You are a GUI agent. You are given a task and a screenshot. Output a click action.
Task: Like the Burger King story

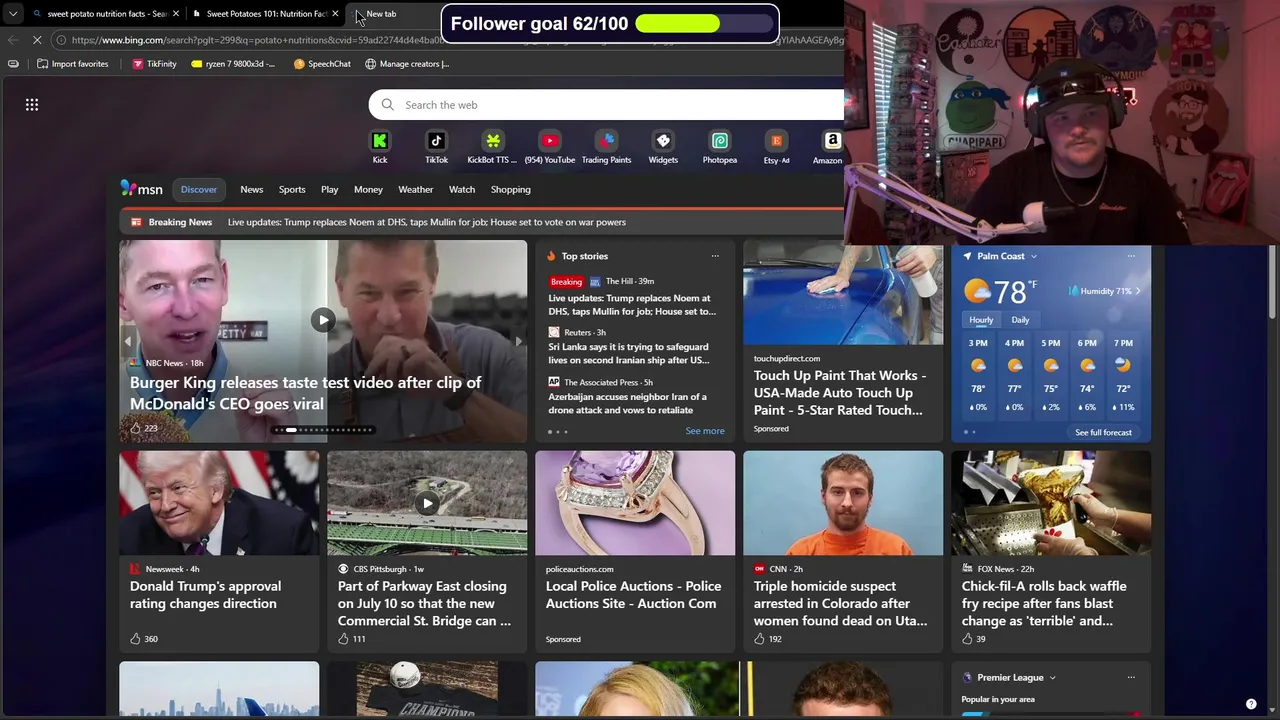136,428
